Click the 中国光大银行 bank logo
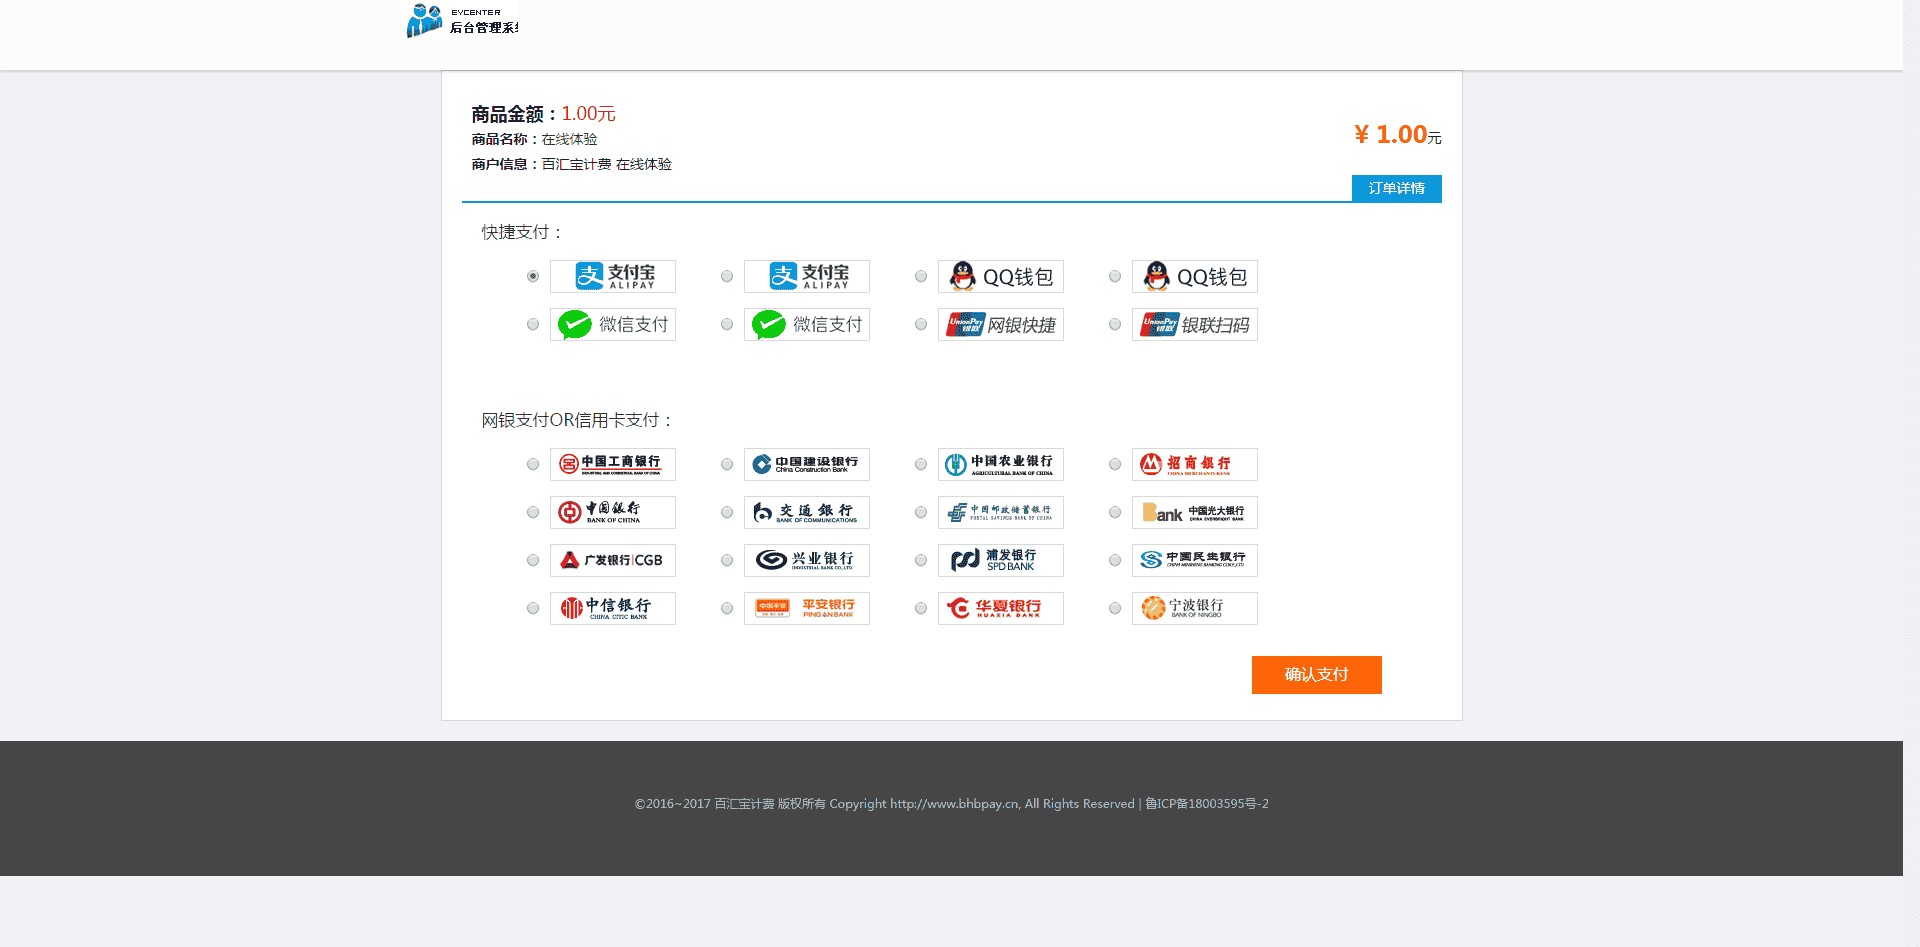 pos(1195,512)
